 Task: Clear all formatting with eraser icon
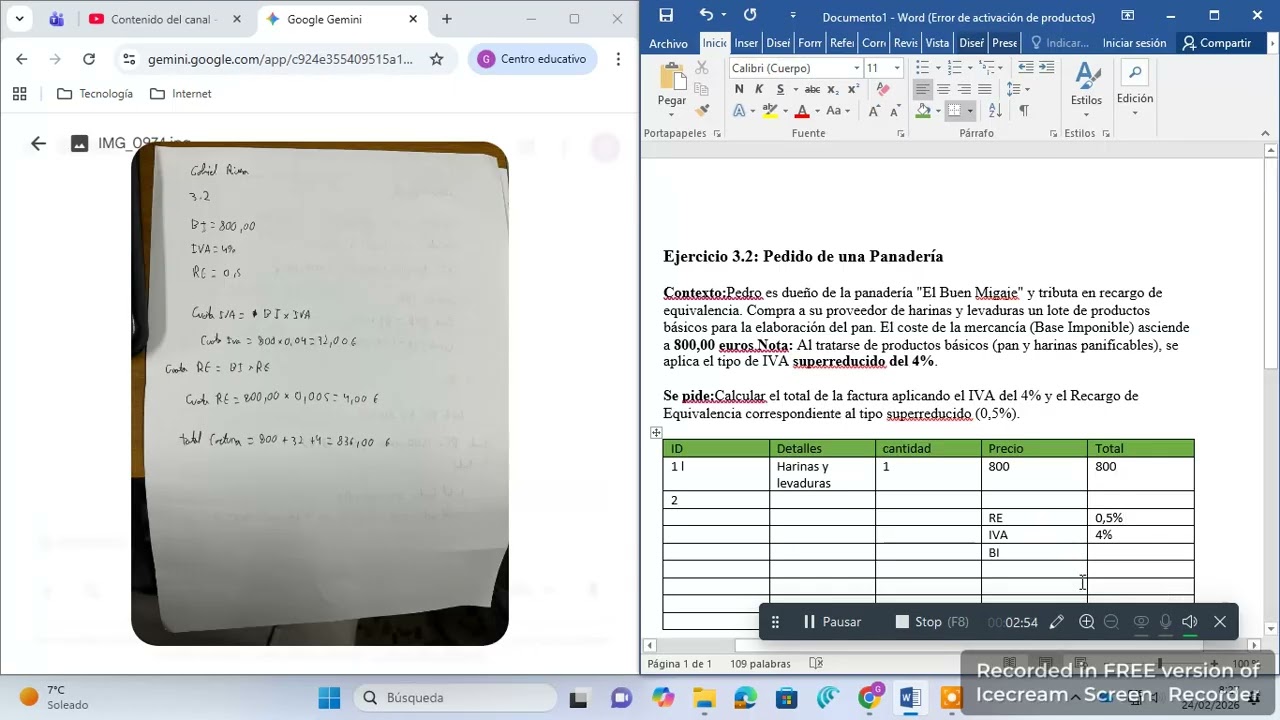pyautogui.click(x=883, y=89)
